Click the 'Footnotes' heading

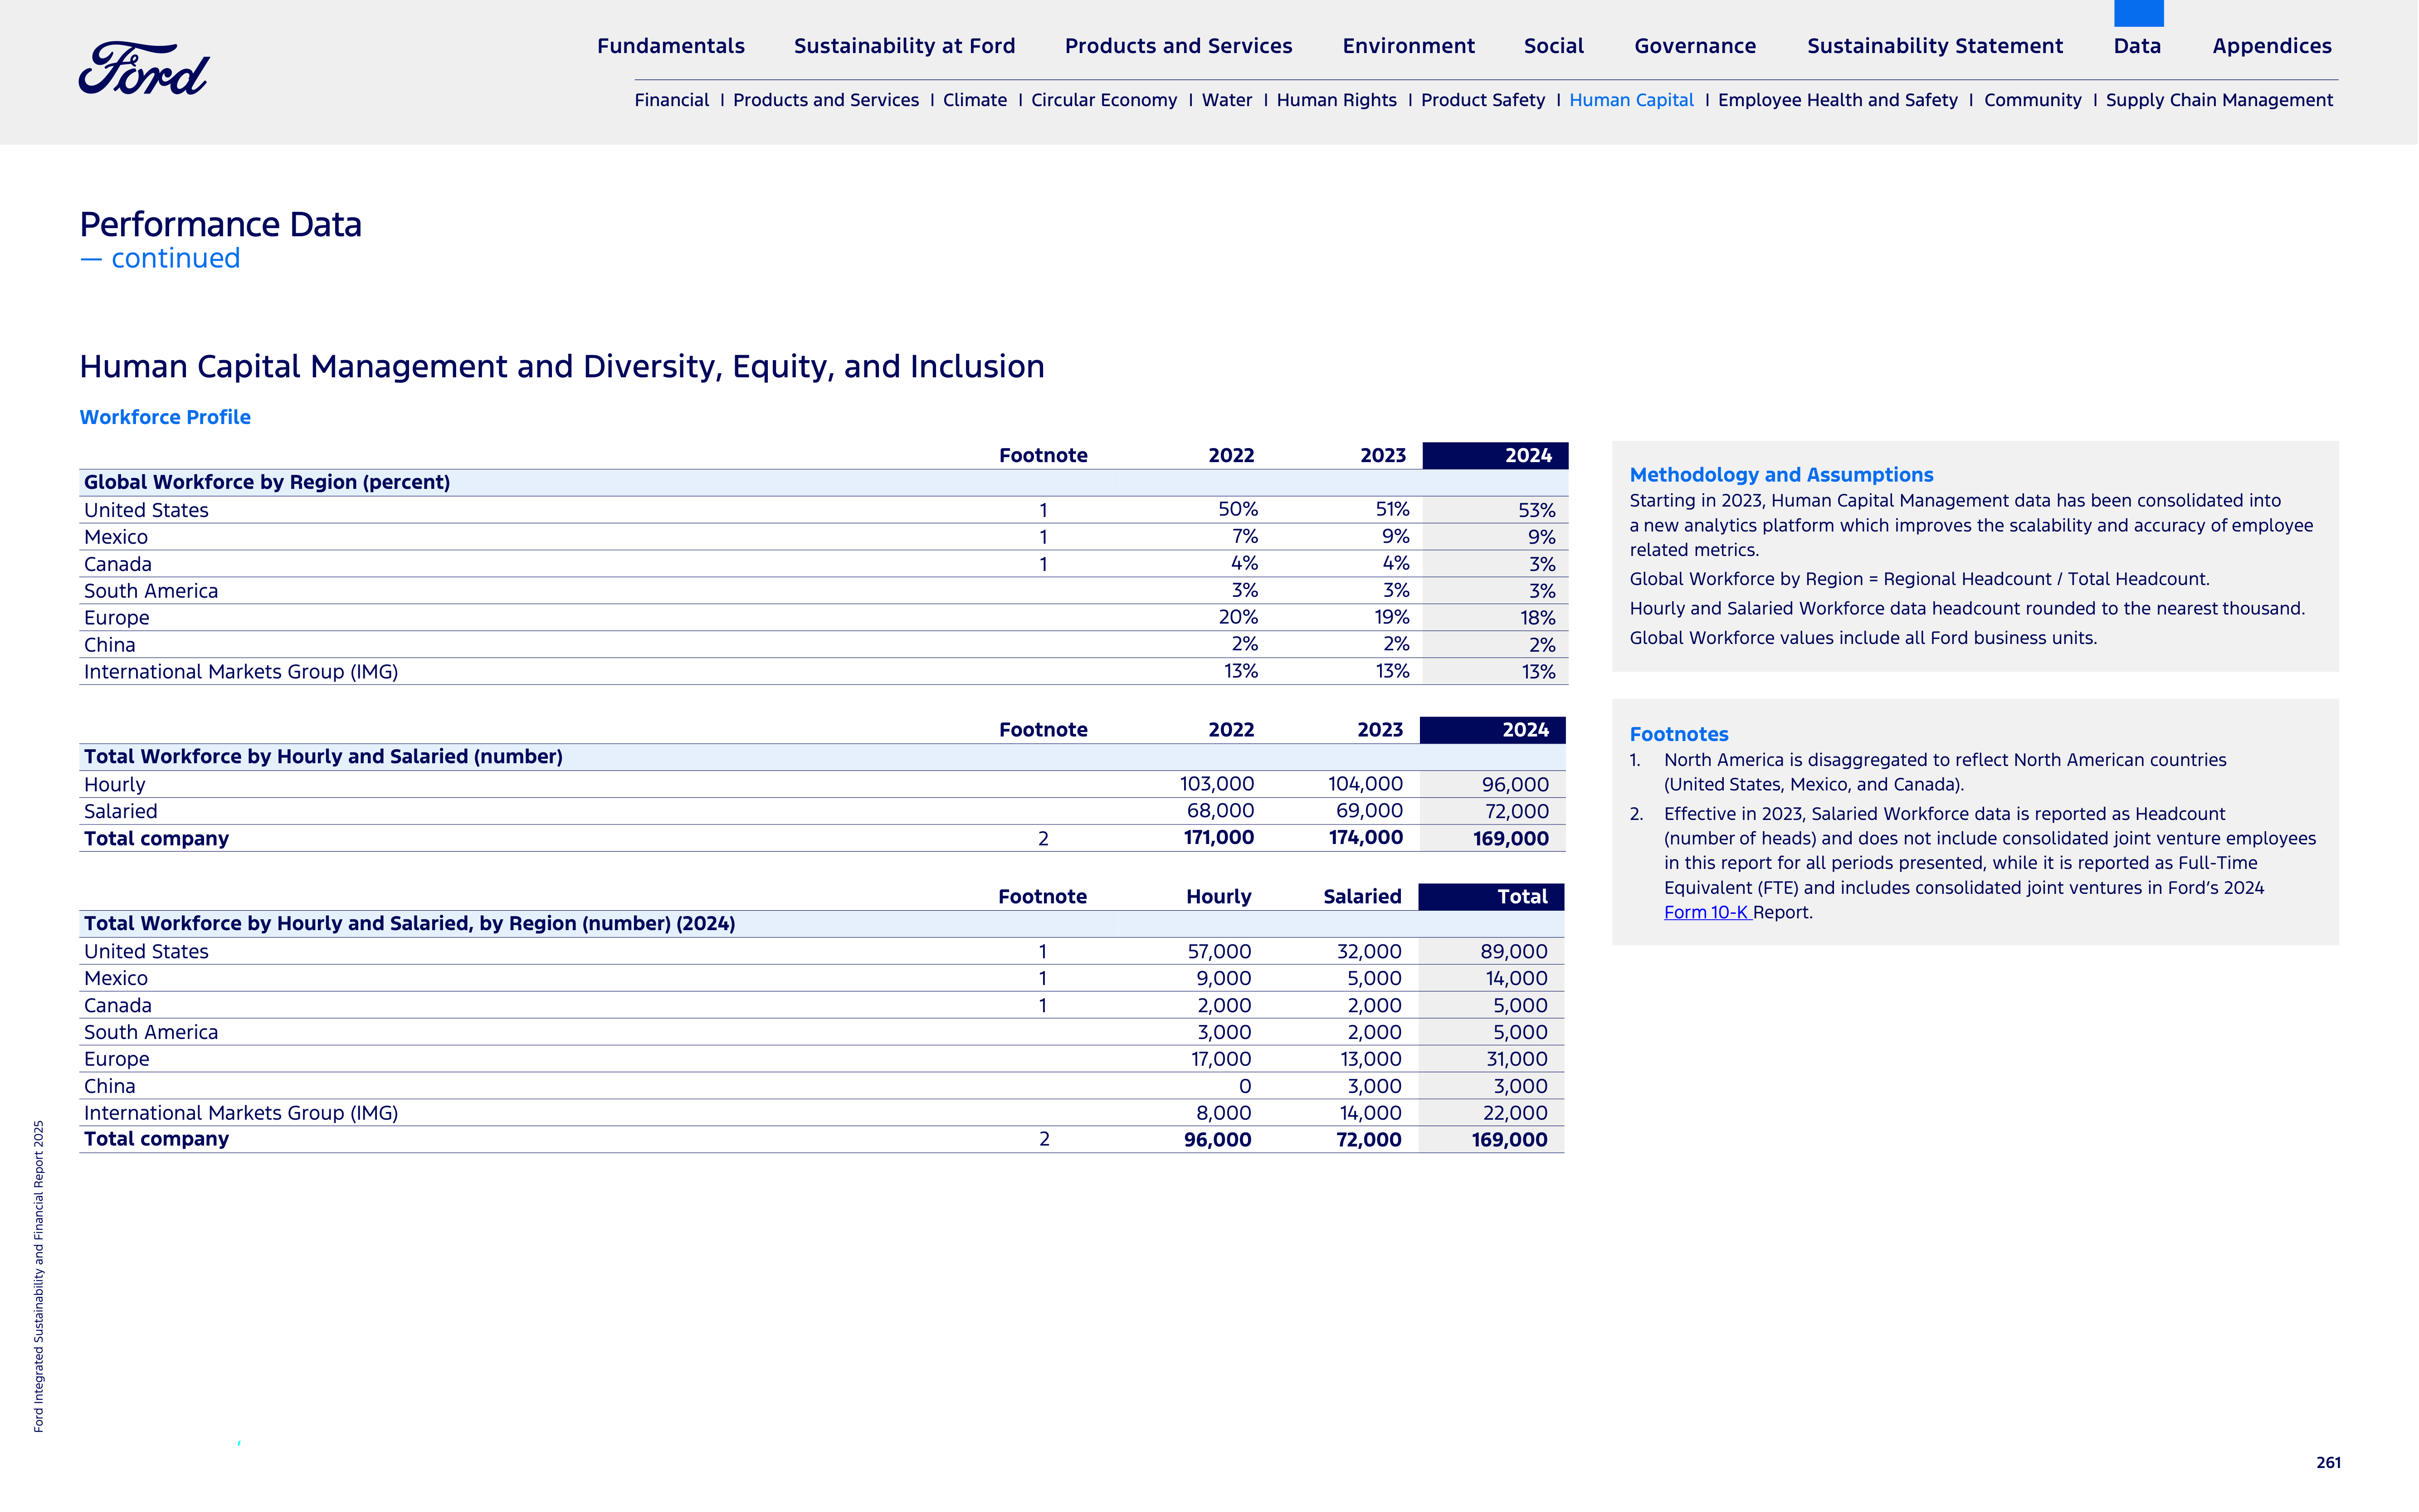(x=1678, y=734)
